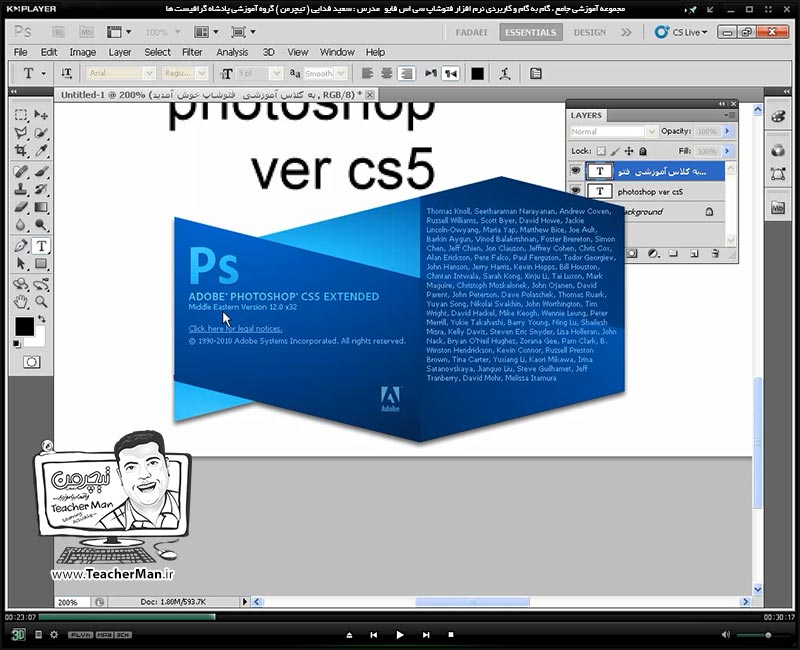Select the Move tool
Image resolution: width=800 pixels, height=650 pixels.
[x=41, y=115]
